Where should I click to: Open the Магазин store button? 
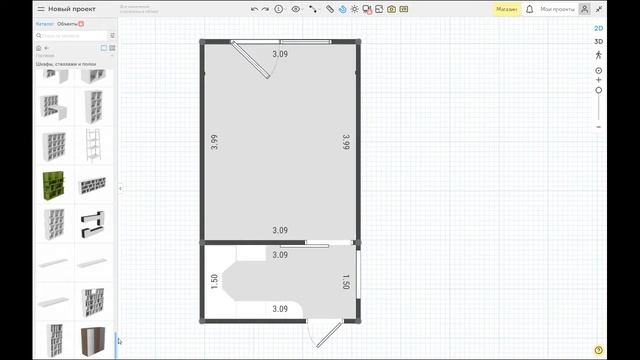(507, 9)
